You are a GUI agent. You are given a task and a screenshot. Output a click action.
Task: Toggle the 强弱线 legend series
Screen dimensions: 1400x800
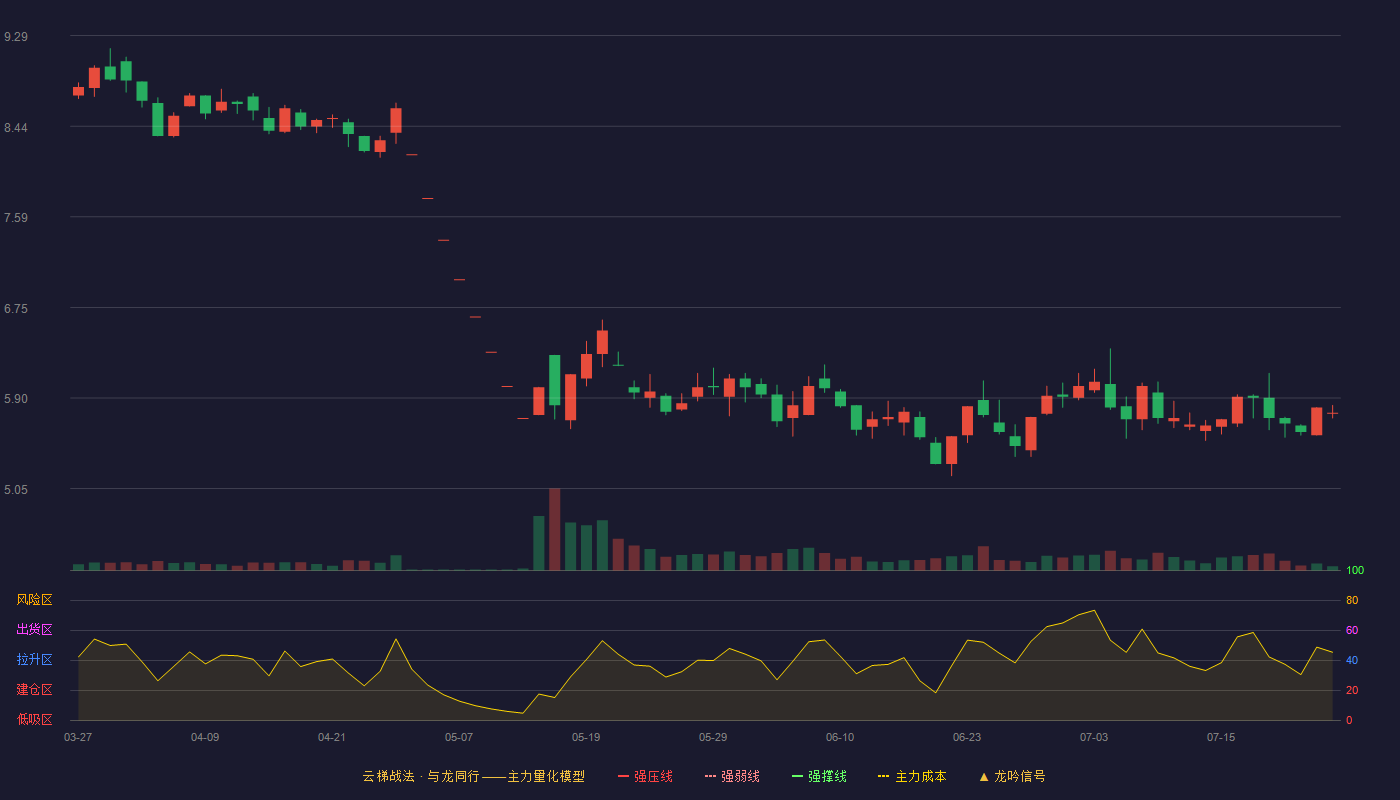click(x=732, y=776)
